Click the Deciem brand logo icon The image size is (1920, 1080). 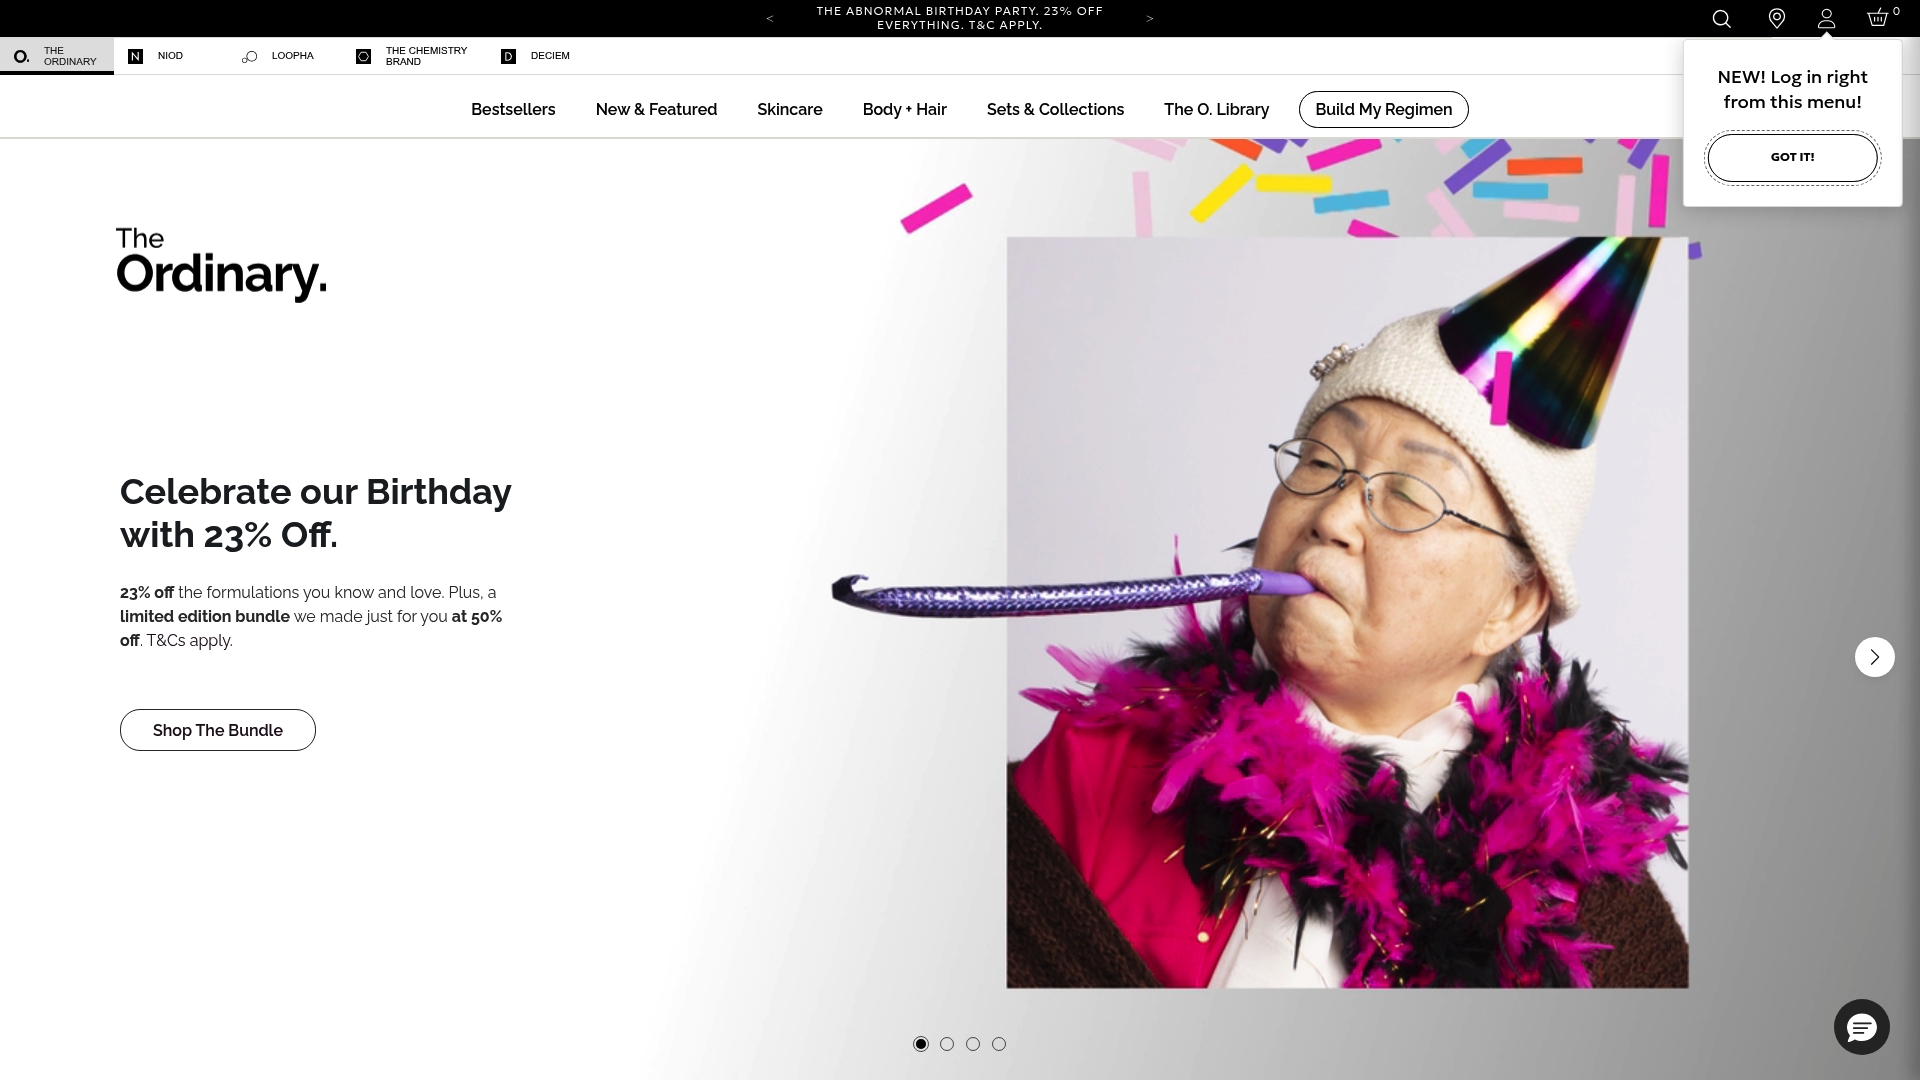point(508,56)
